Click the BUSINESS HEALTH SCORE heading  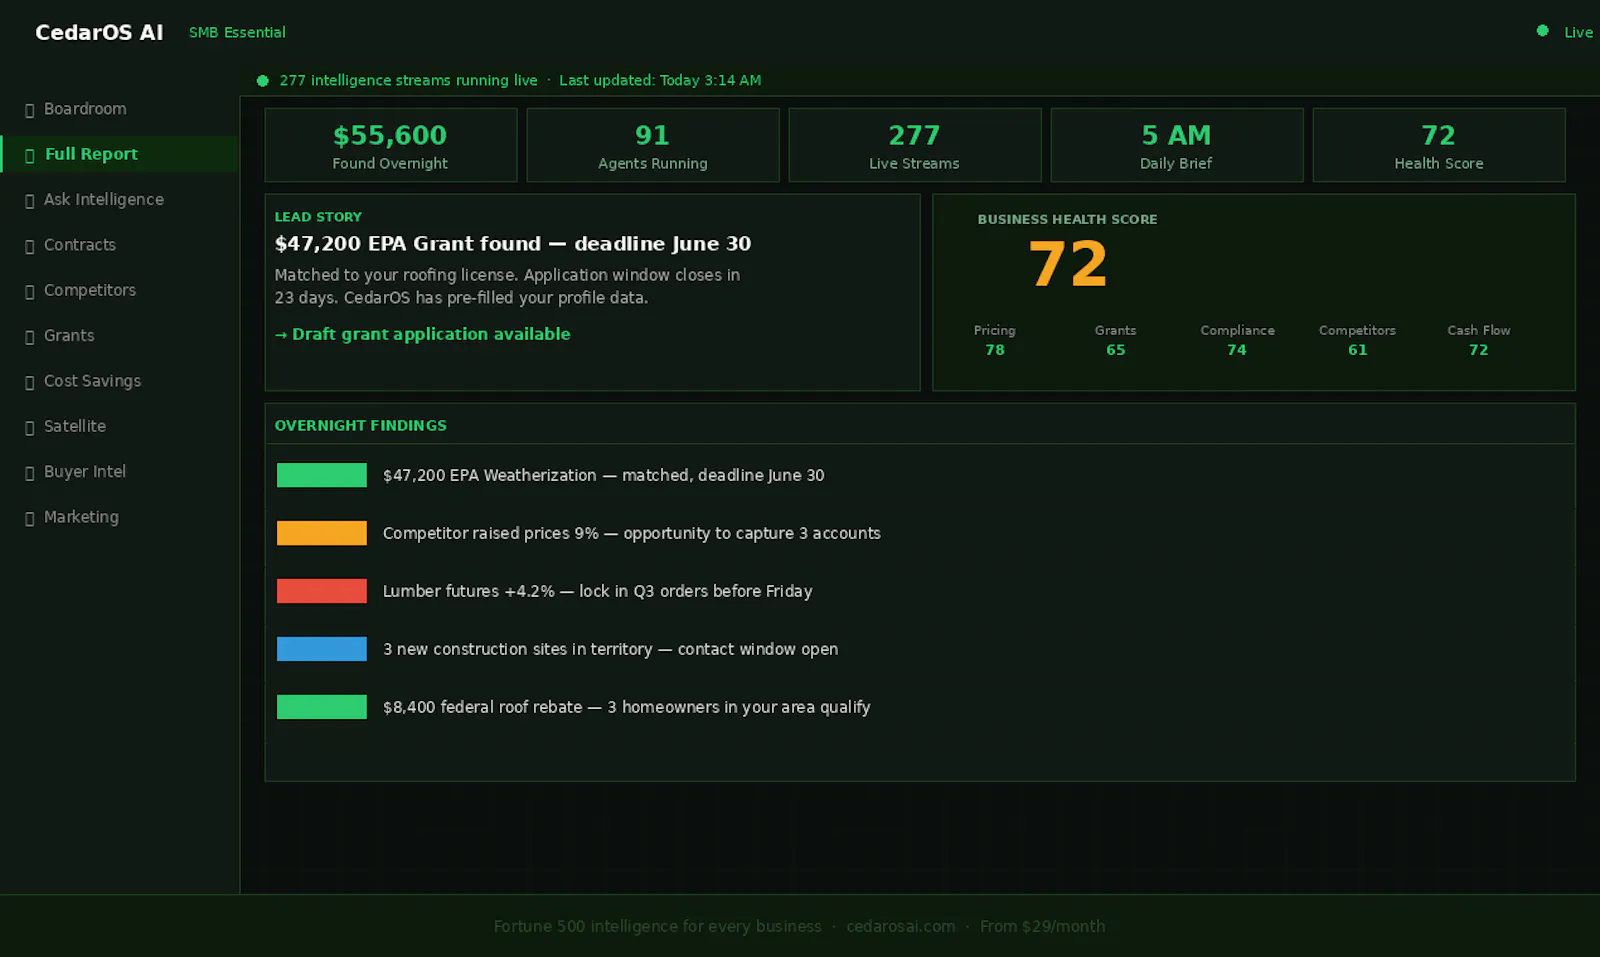tap(1068, 219)
